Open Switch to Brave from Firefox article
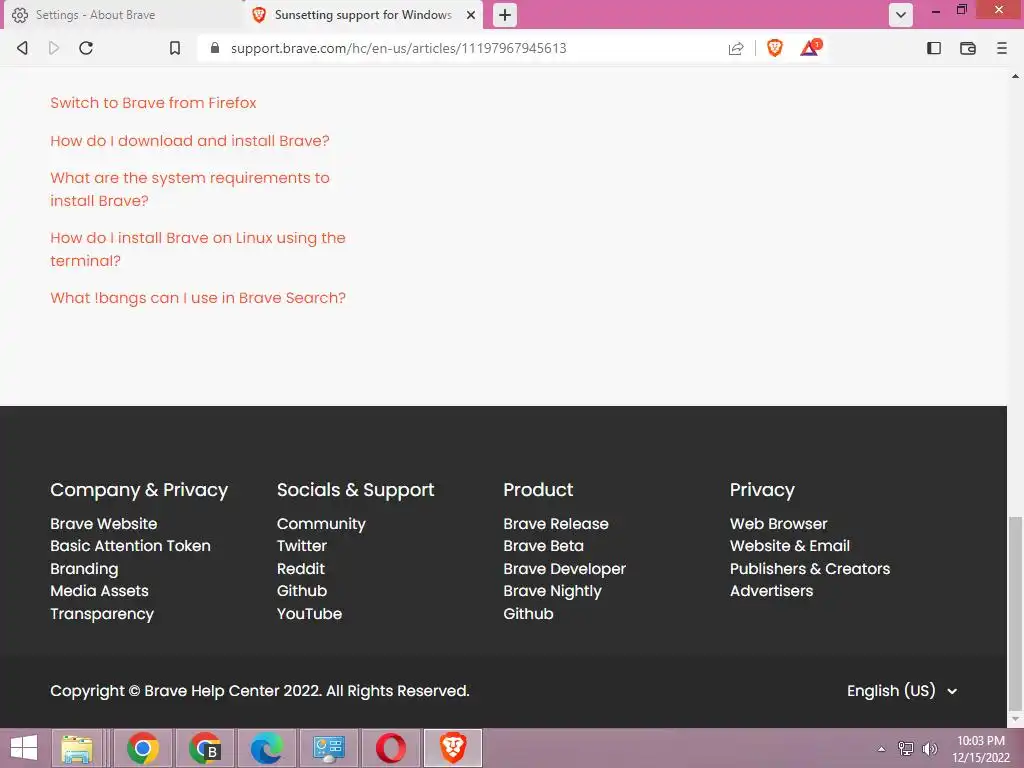The image size is (1024, 768). [x=153, y=103]
